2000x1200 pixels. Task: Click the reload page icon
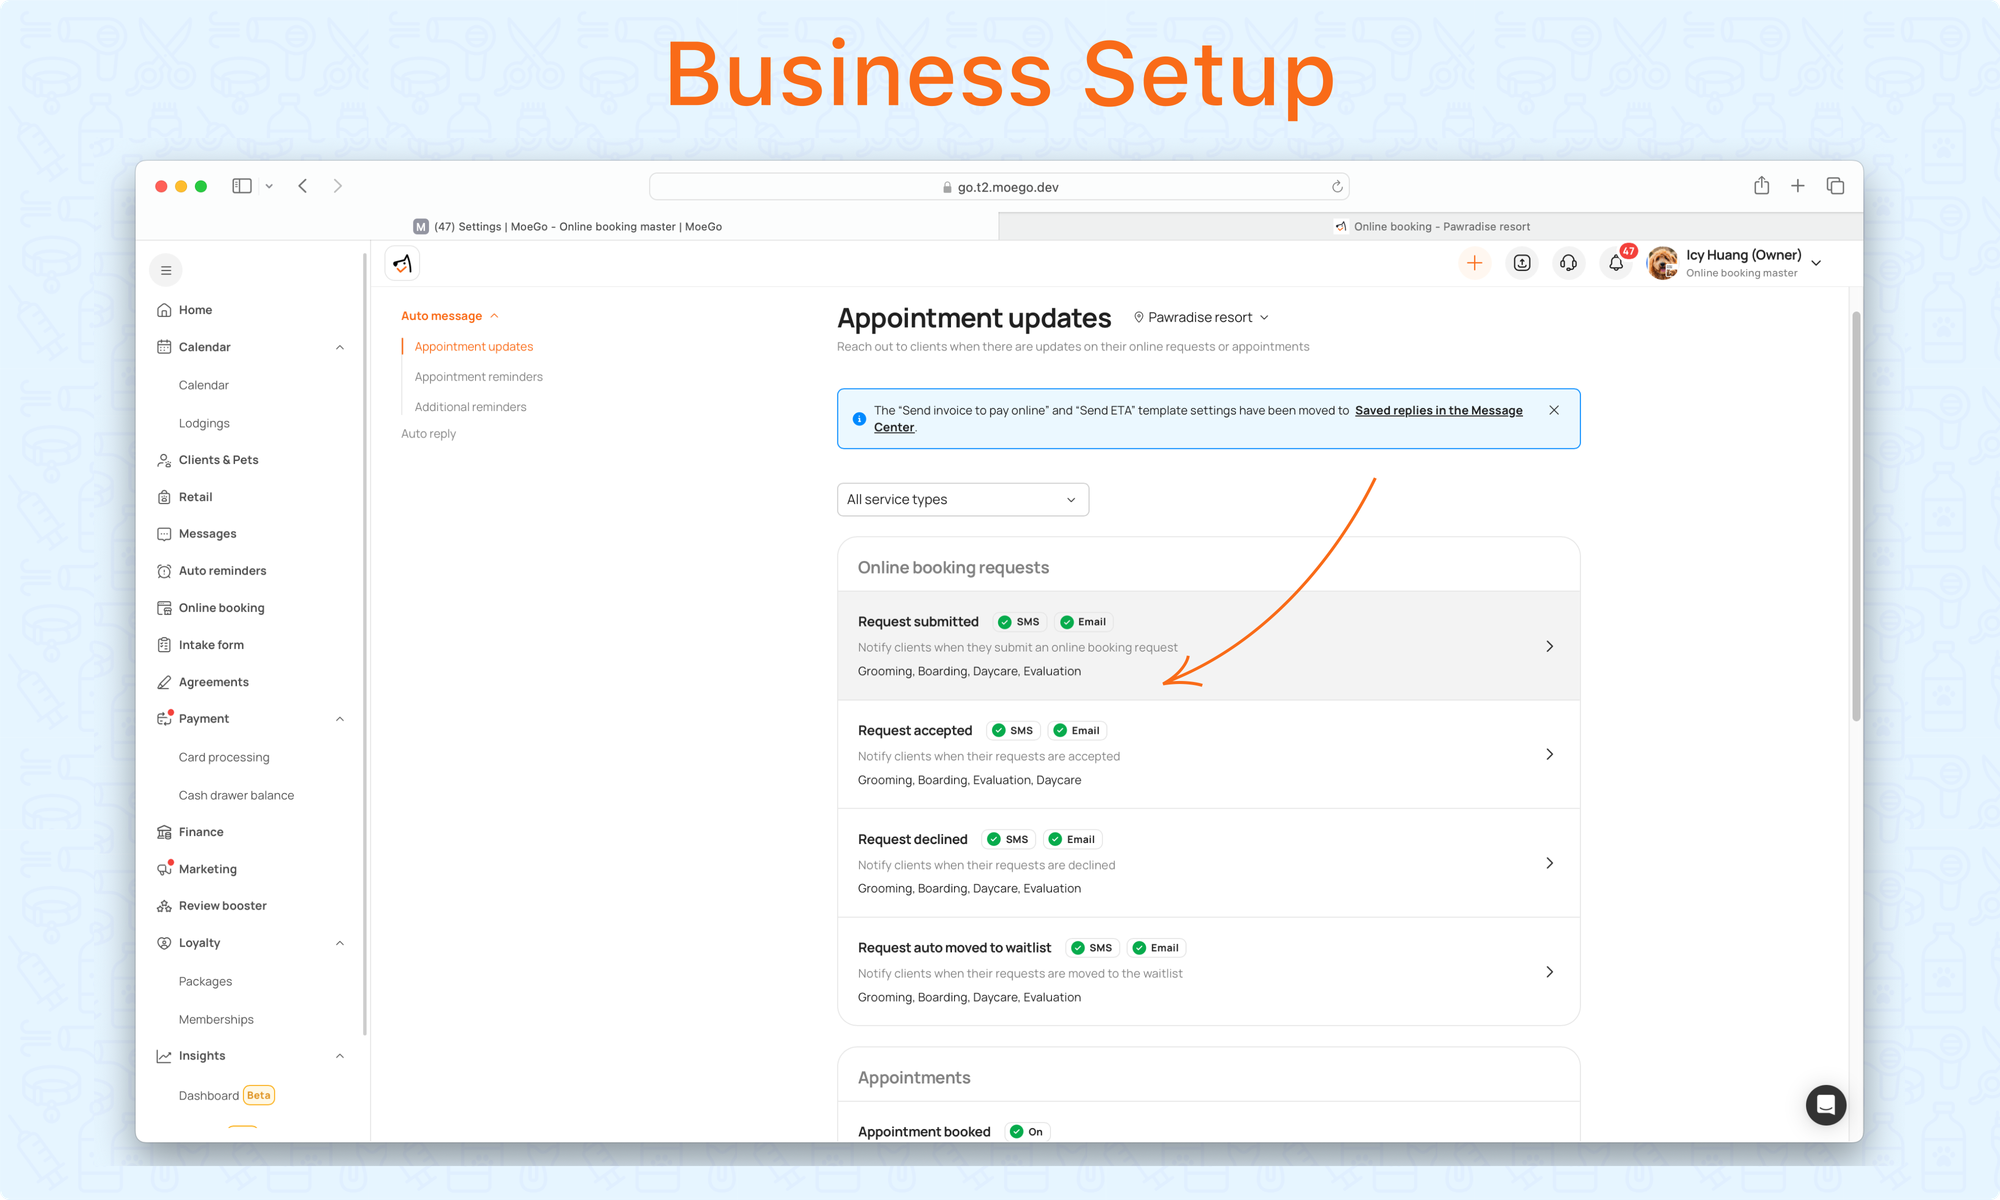pyautogui.click(x=1337, y=187)
